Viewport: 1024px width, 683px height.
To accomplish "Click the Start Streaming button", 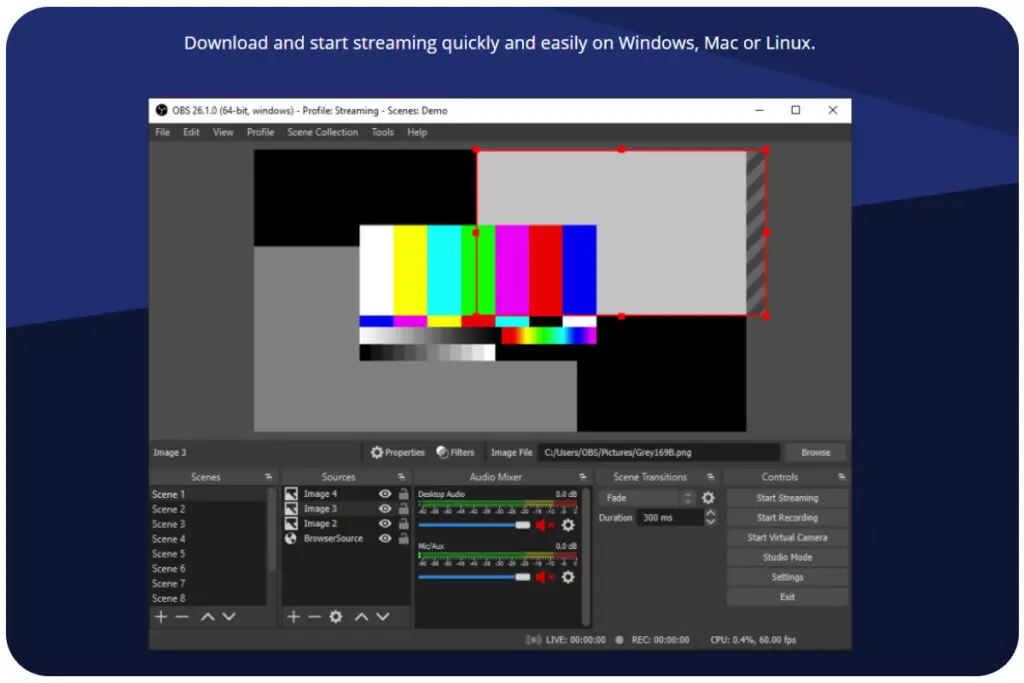I will [x=787, y=498].
